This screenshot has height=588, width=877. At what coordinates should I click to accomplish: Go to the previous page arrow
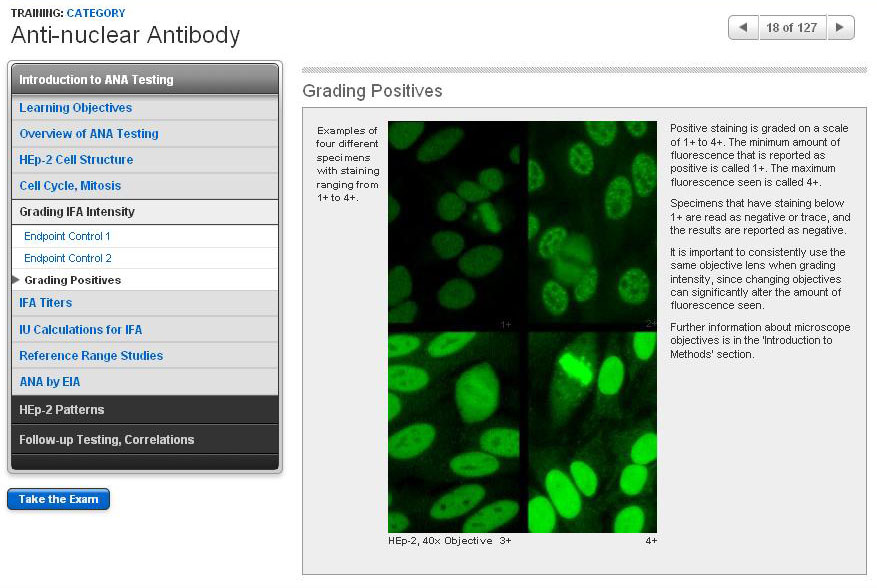point(743,28)
